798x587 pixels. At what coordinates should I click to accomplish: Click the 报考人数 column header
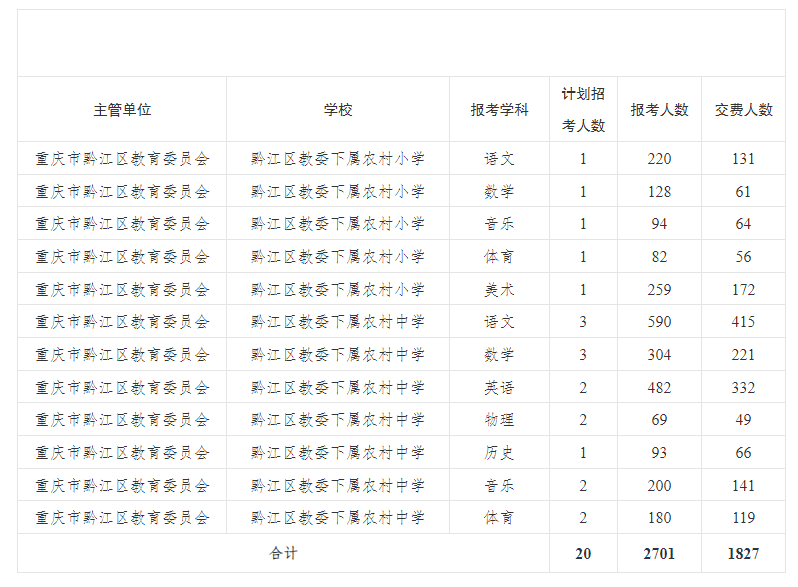659,110
